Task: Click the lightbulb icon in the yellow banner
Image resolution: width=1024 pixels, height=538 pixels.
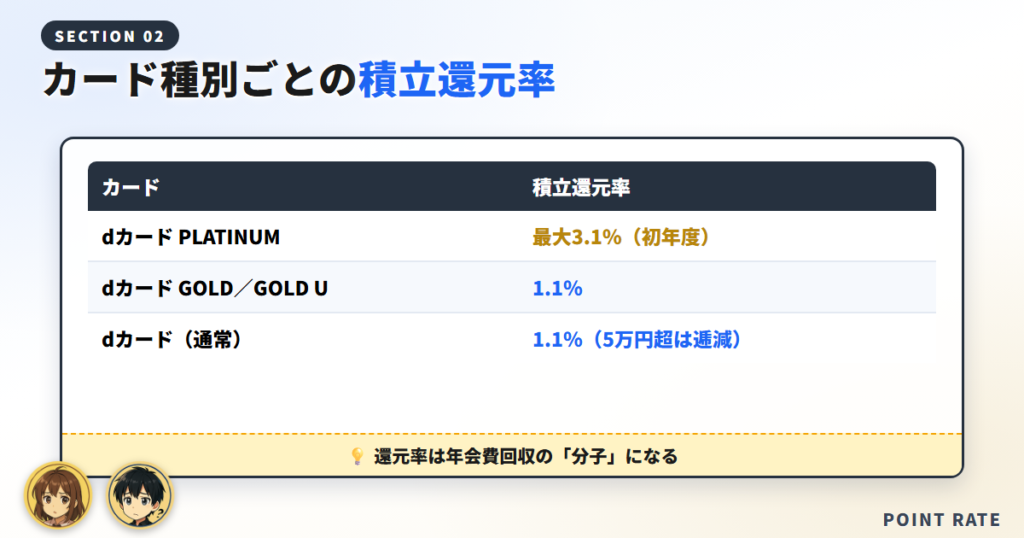Action: (357, 456)
